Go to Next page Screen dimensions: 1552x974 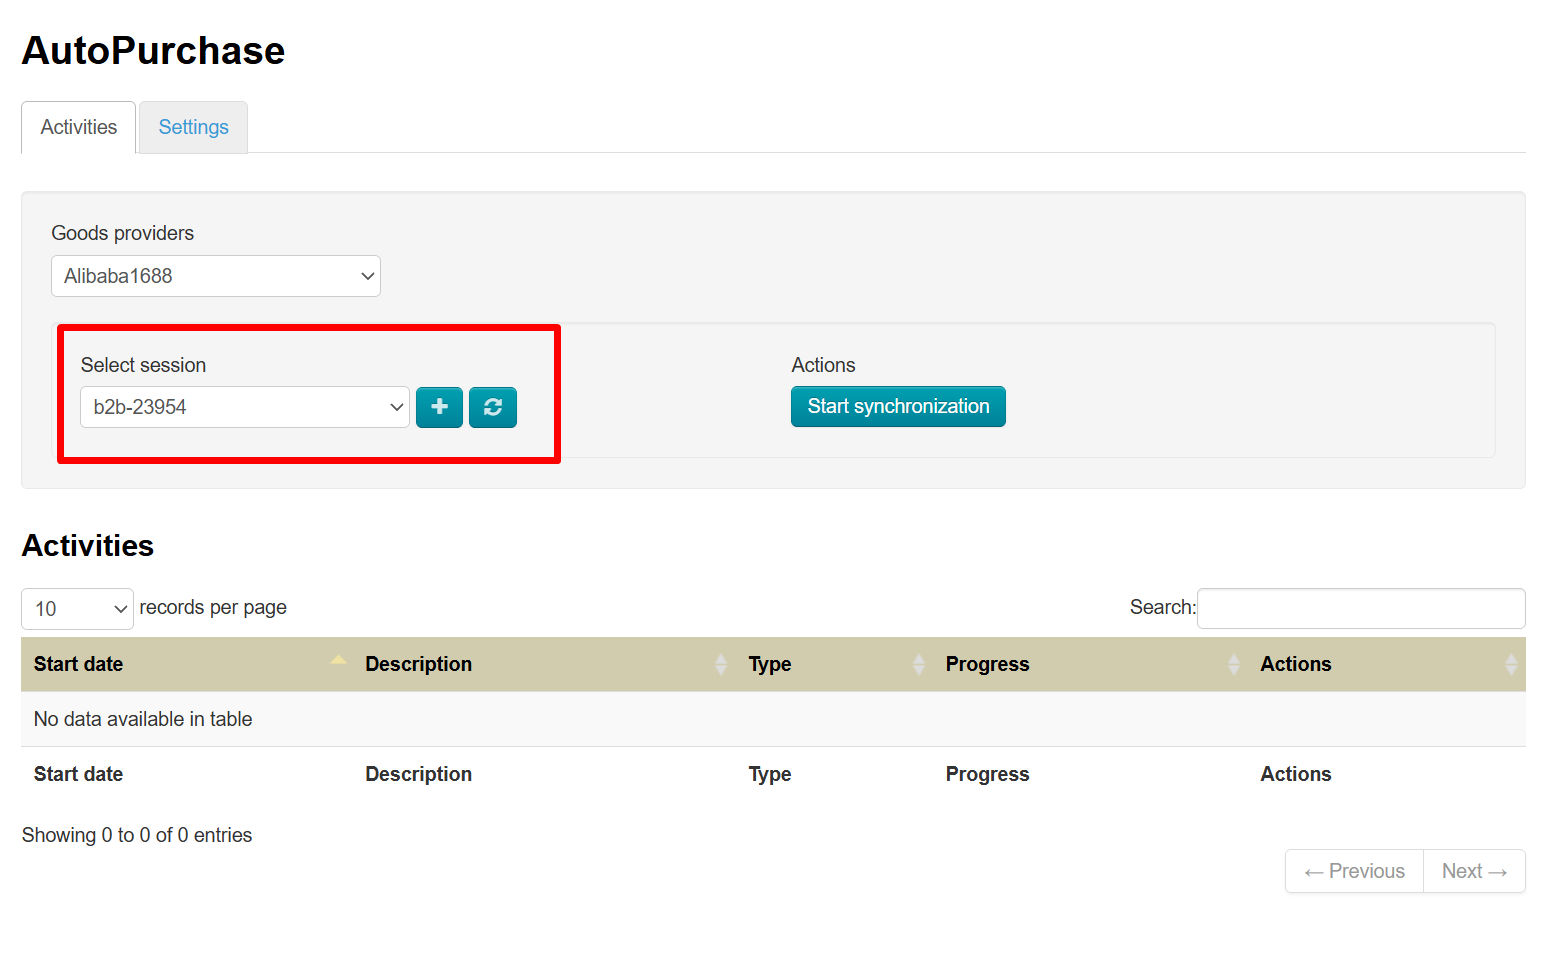point(1474,871)
